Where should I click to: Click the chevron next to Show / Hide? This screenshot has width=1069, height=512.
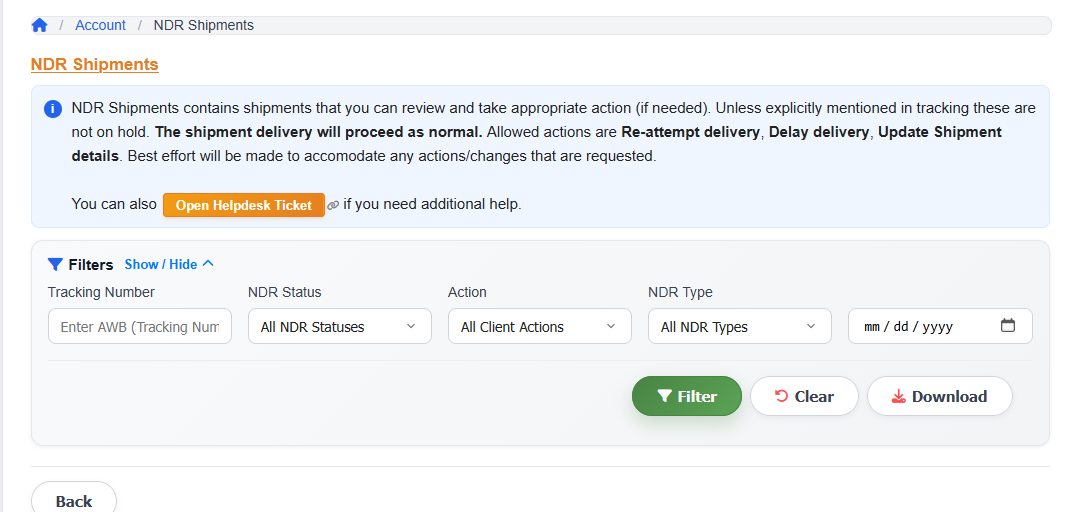click(x=208, y=264)
